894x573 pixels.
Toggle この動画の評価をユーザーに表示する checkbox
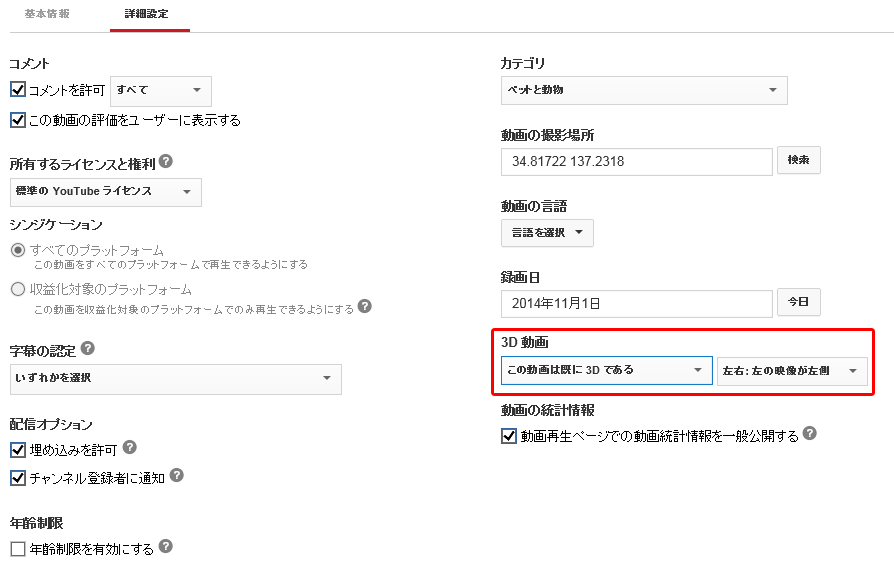point(17,120)
